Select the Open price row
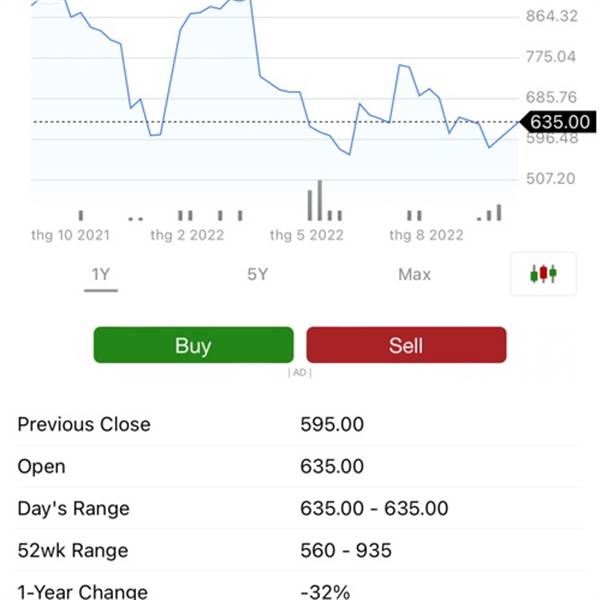Screen dimensions: 600x600 pos(300,466)
